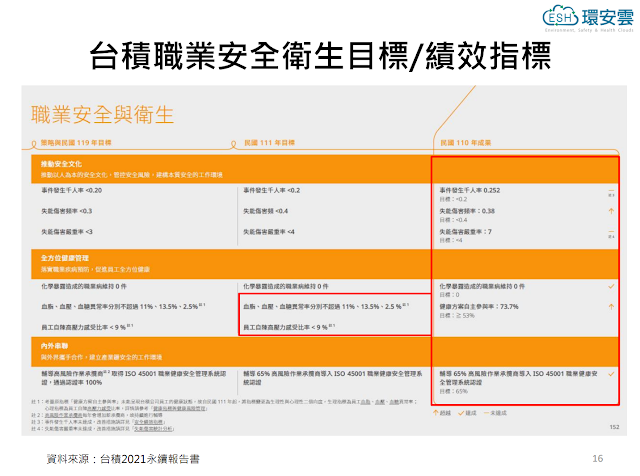640x476 pixels.
Task: Select the column header 民國 111 年目標
Action: (269, 142)
